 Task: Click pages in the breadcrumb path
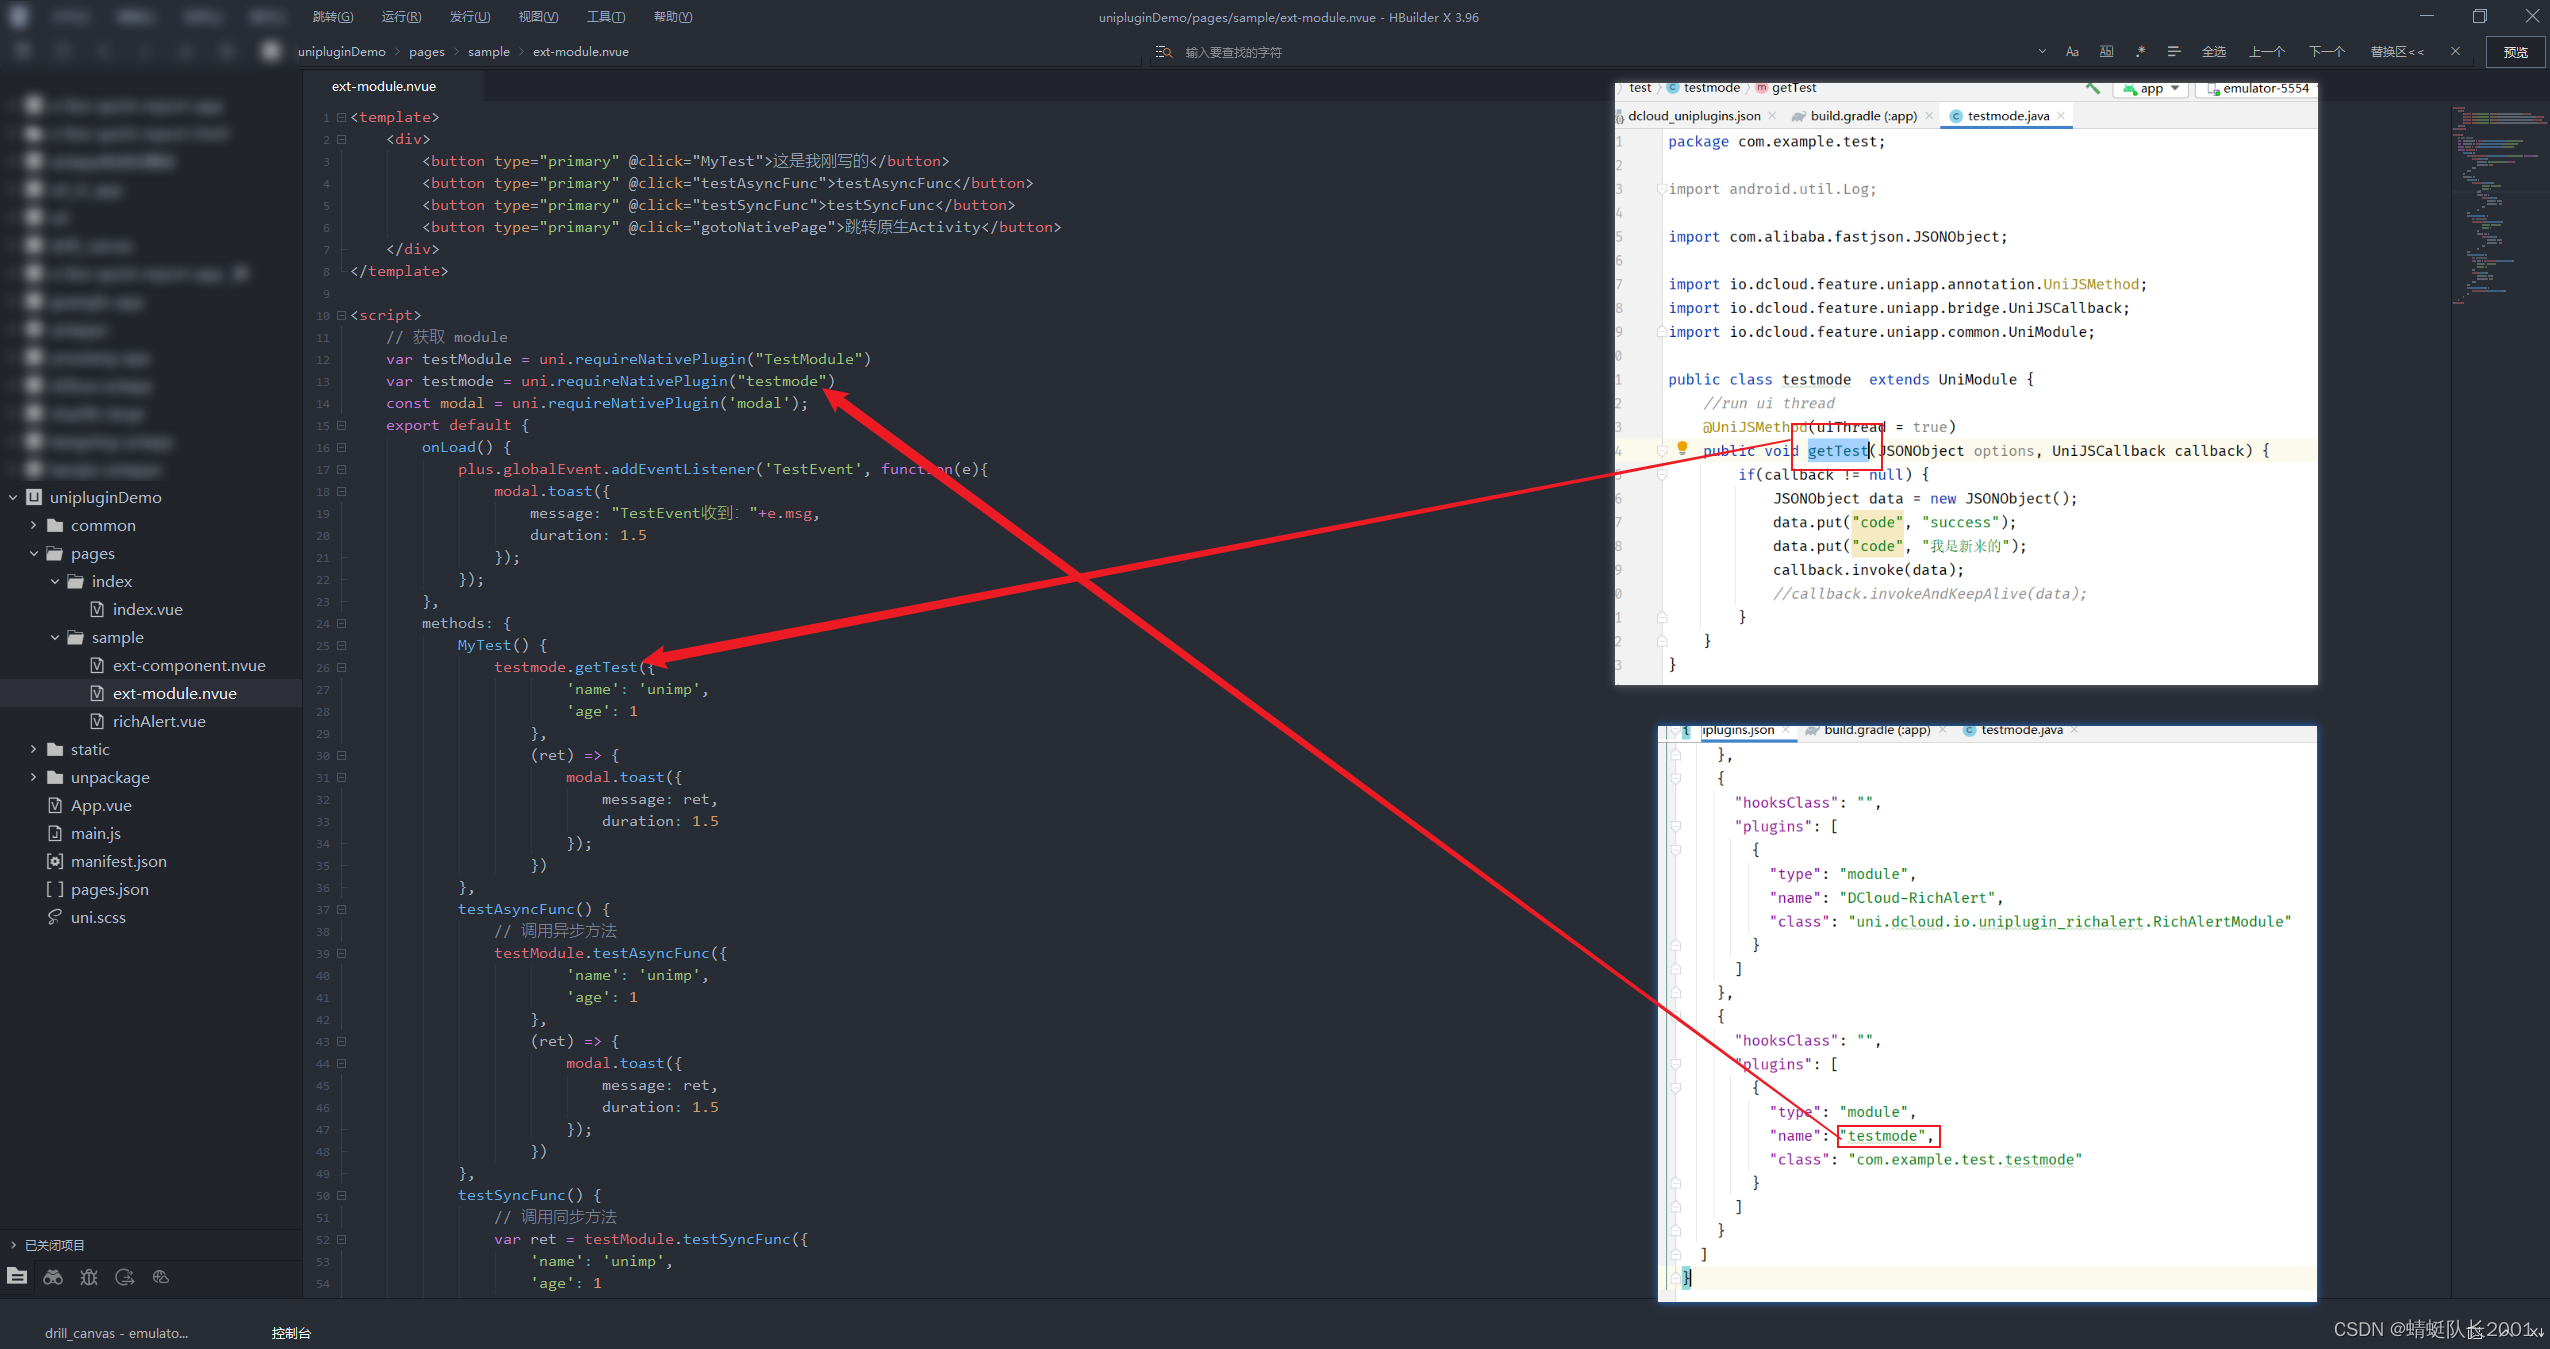tap(427, 52)
